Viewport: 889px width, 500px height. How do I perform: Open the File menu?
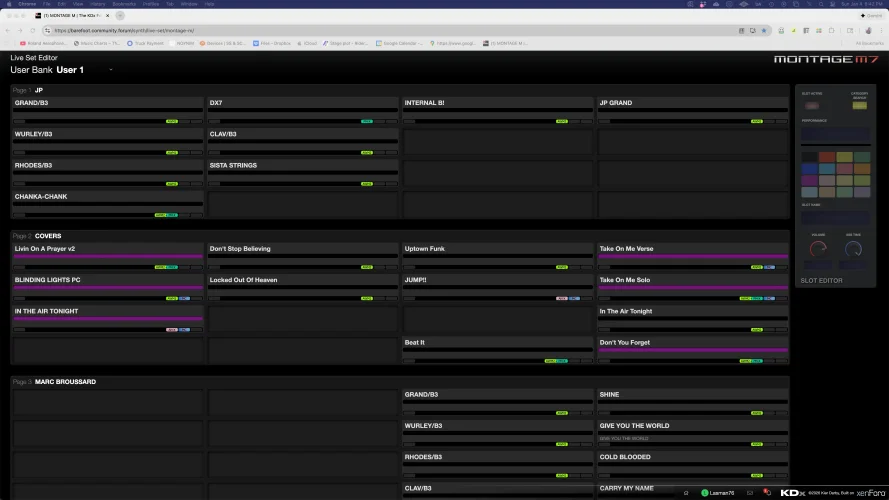[46, 4]
